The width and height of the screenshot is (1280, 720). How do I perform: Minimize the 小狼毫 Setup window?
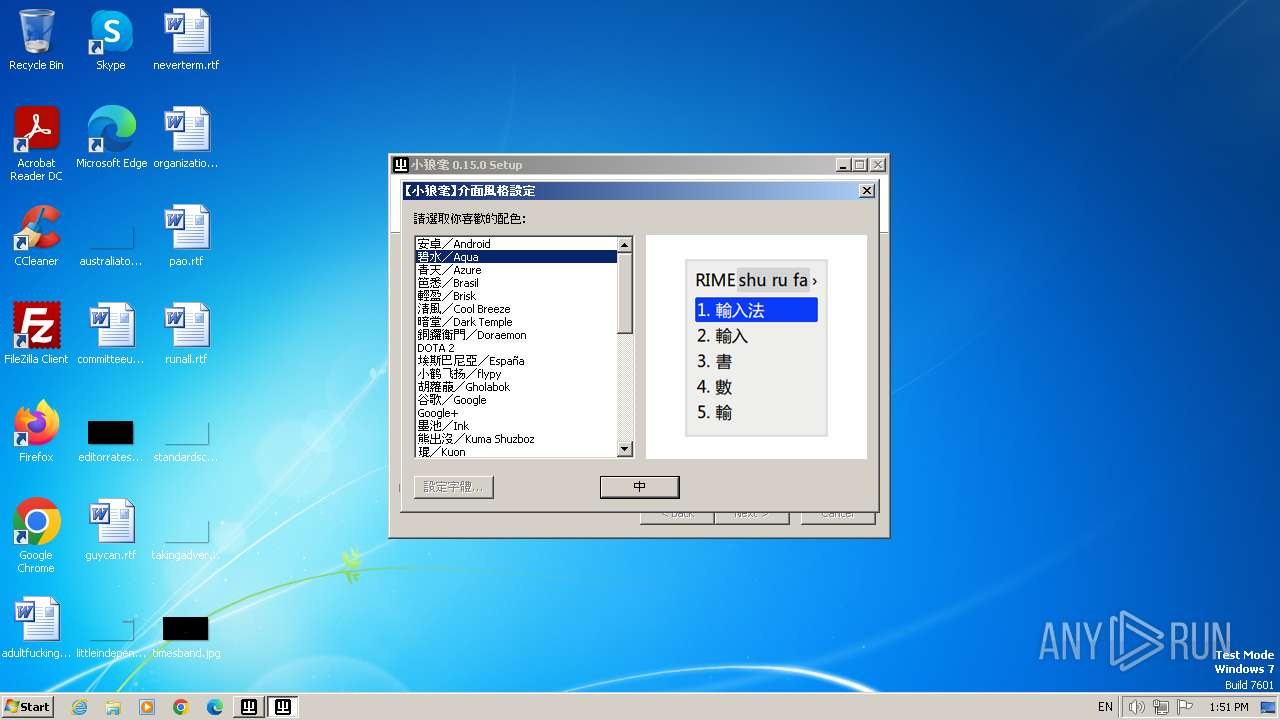(842, 165)
